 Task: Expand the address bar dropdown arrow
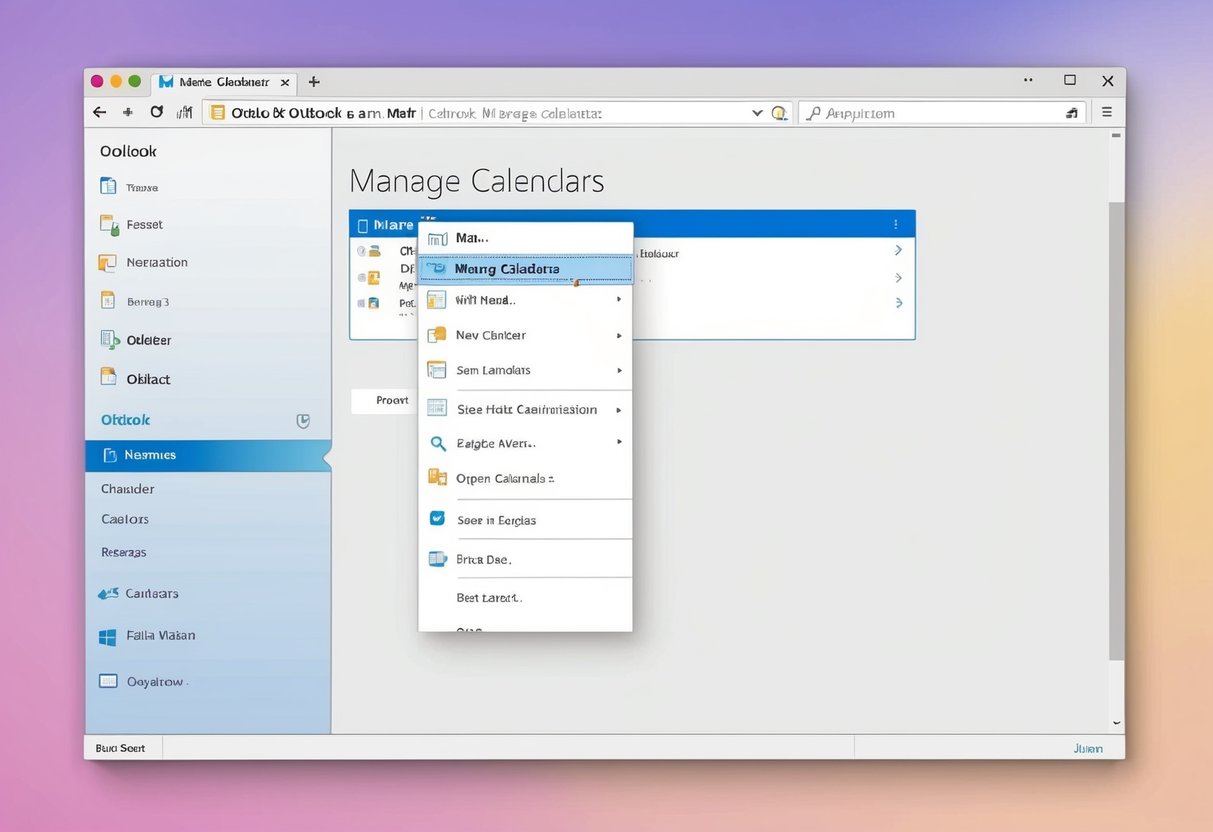tap(757, 113)
